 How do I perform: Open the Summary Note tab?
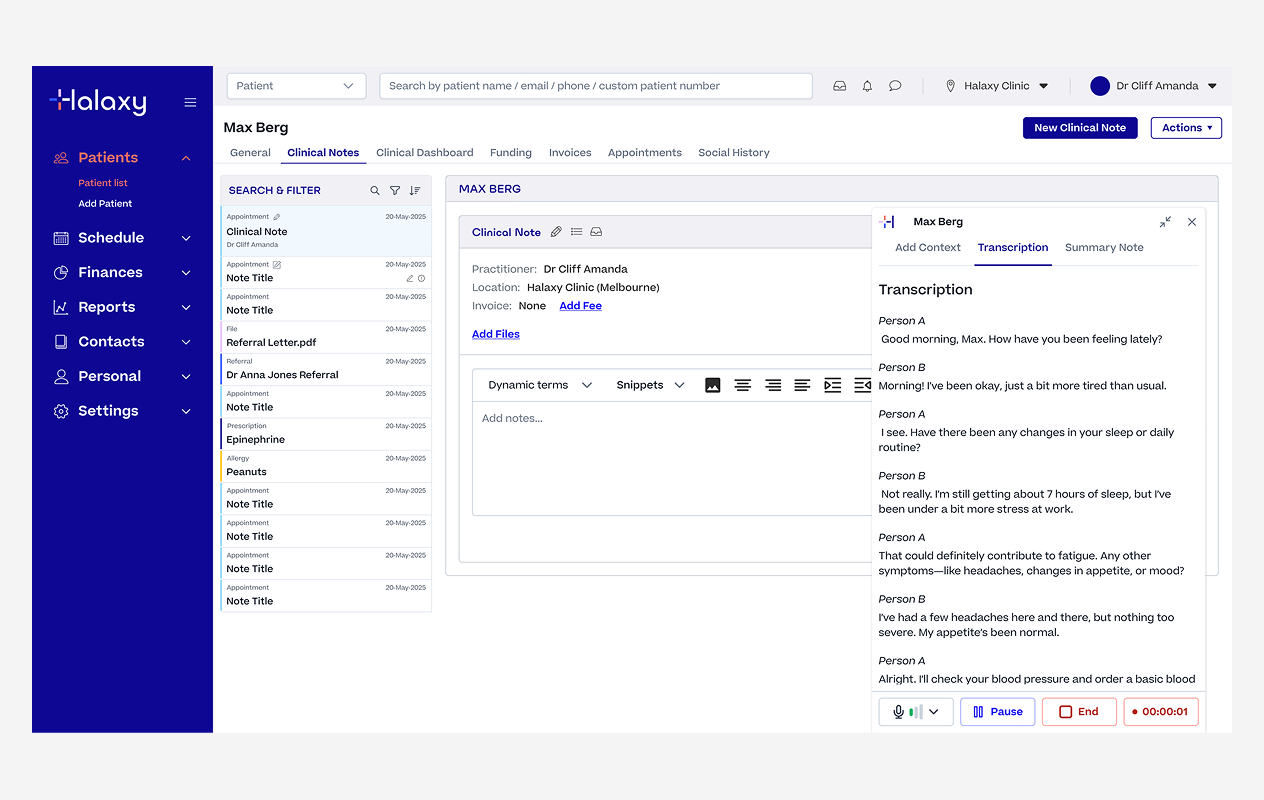(x=1104, y=248)
